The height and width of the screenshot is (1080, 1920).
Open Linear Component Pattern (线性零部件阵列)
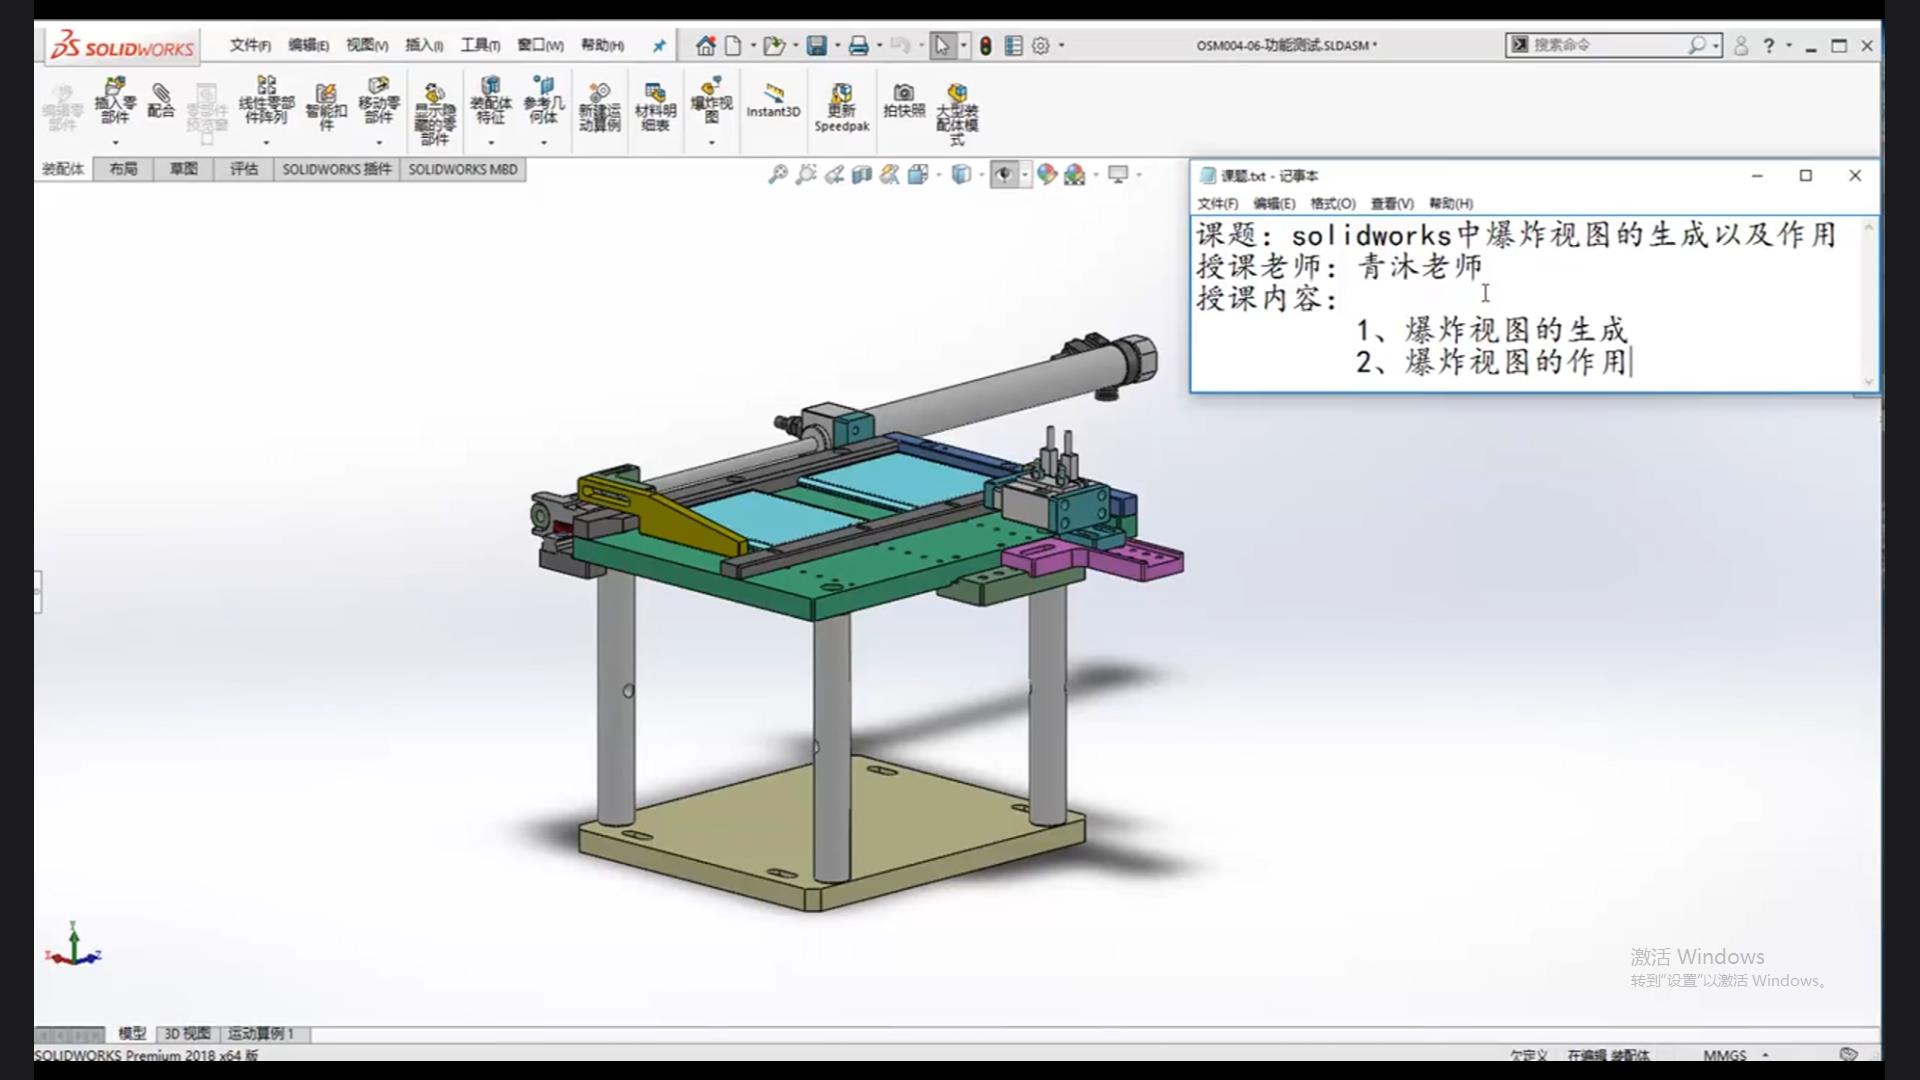pos(266,100)
